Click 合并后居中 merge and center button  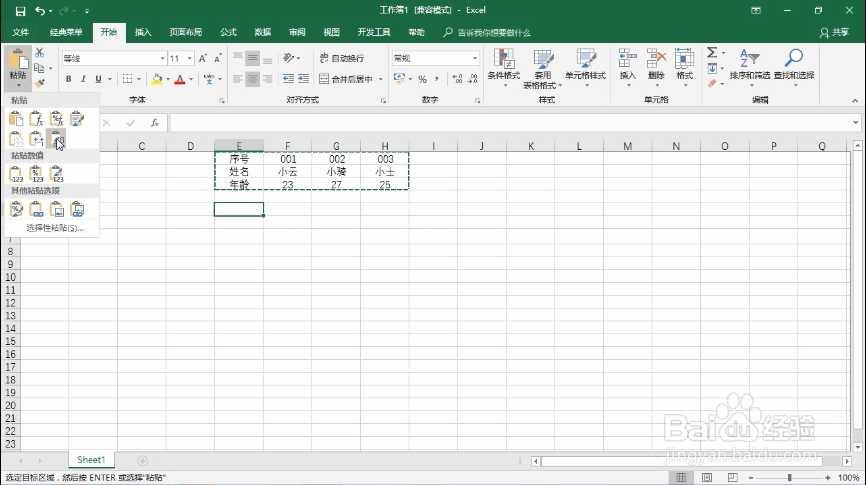click(346, 79)
